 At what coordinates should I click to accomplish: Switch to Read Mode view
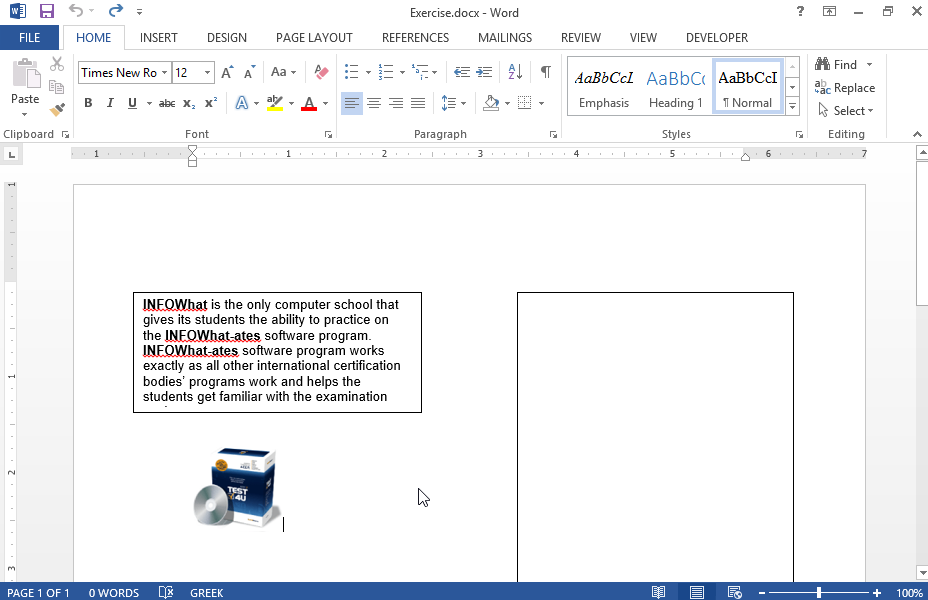(658, 592)
